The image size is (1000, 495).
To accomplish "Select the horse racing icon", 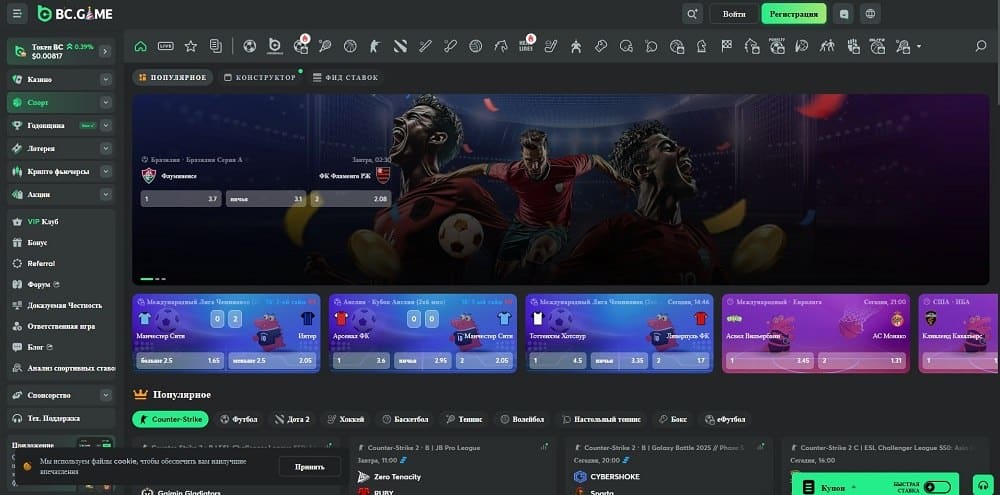I will 501,46.
